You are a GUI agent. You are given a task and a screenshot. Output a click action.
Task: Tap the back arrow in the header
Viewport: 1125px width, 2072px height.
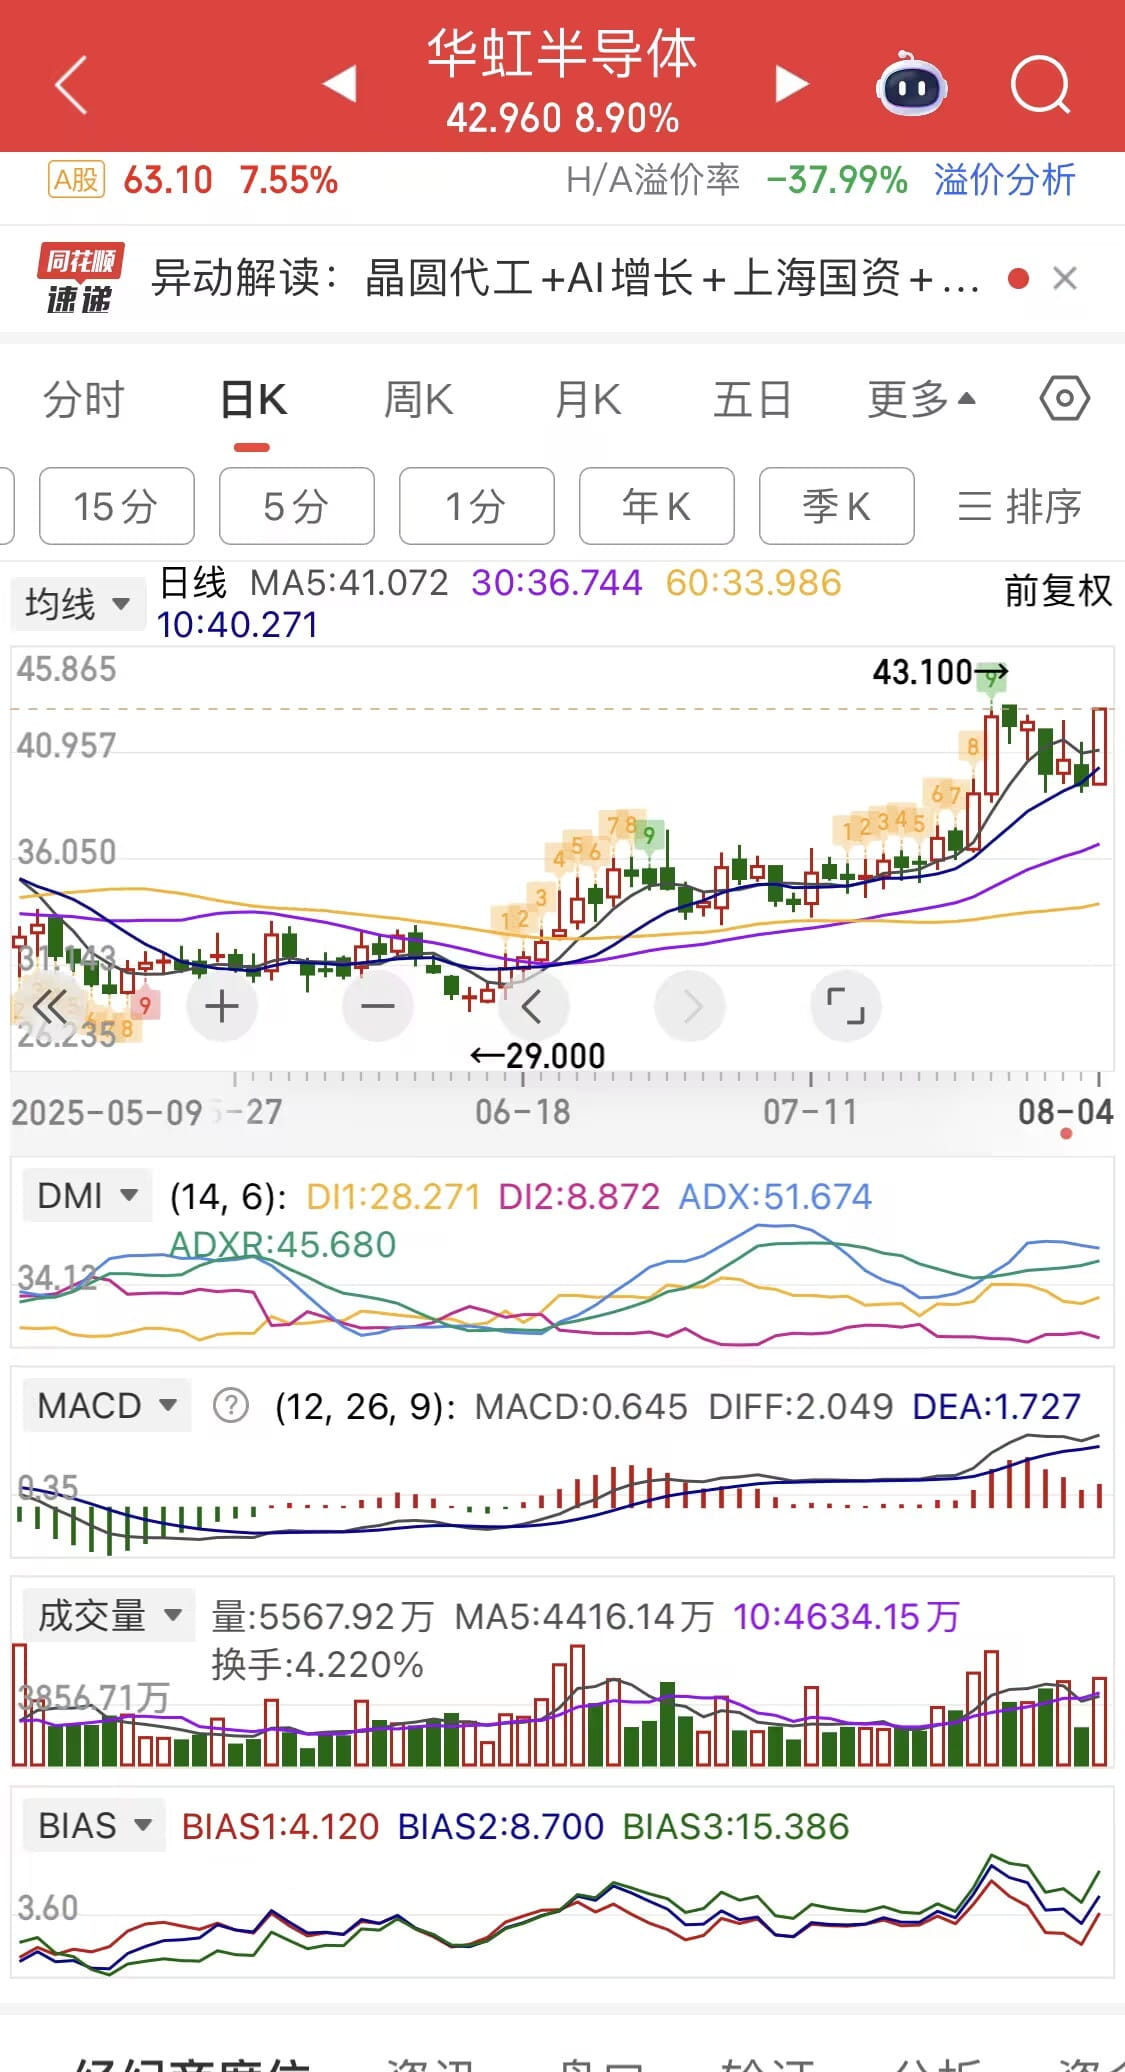pos(71,85)
